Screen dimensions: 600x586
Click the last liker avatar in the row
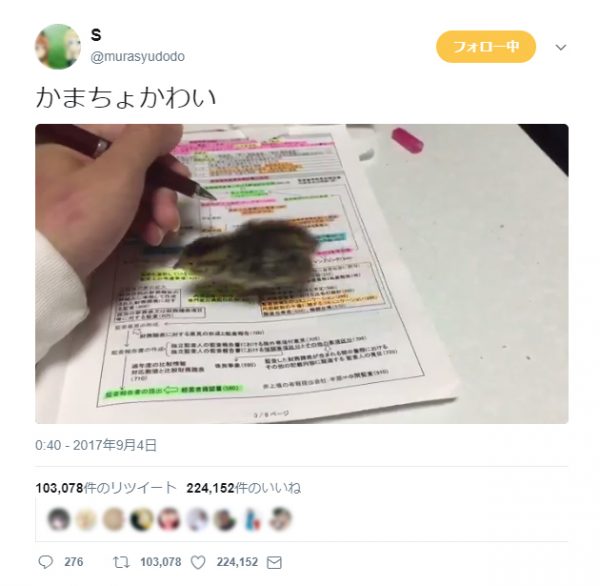pyautogui.click(x=280, y=519)
